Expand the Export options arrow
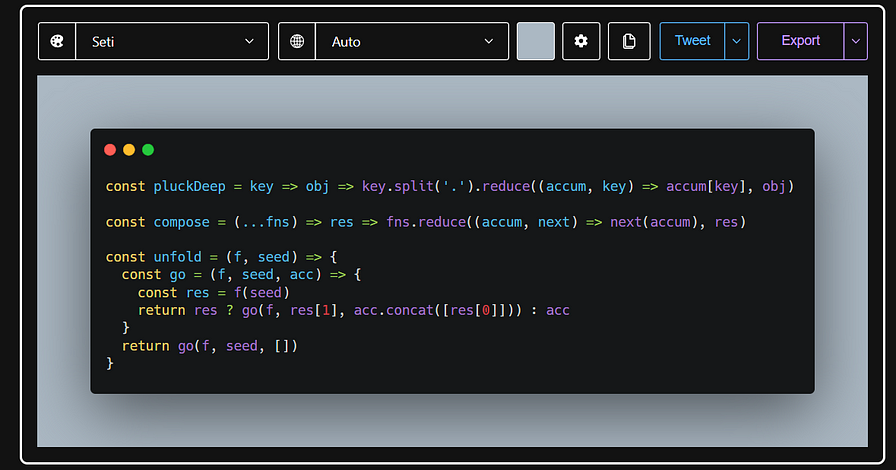 (x=855, y=41)
